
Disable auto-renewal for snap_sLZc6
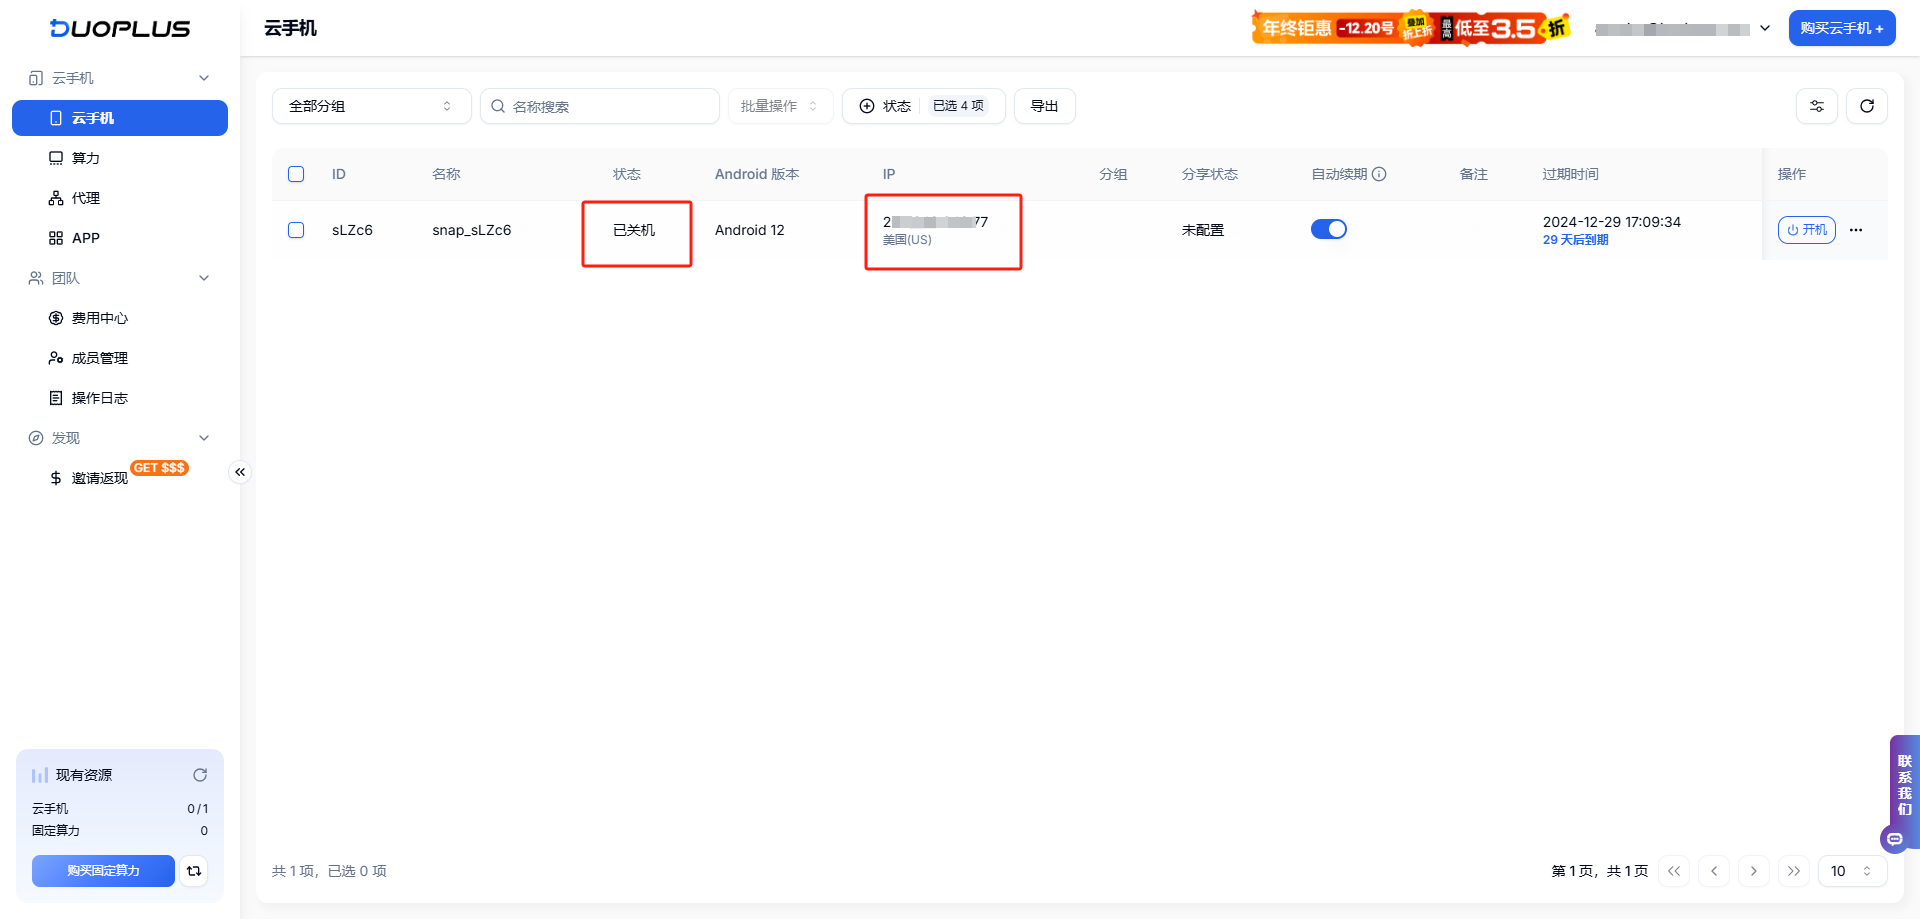[x=1329, y=228]
